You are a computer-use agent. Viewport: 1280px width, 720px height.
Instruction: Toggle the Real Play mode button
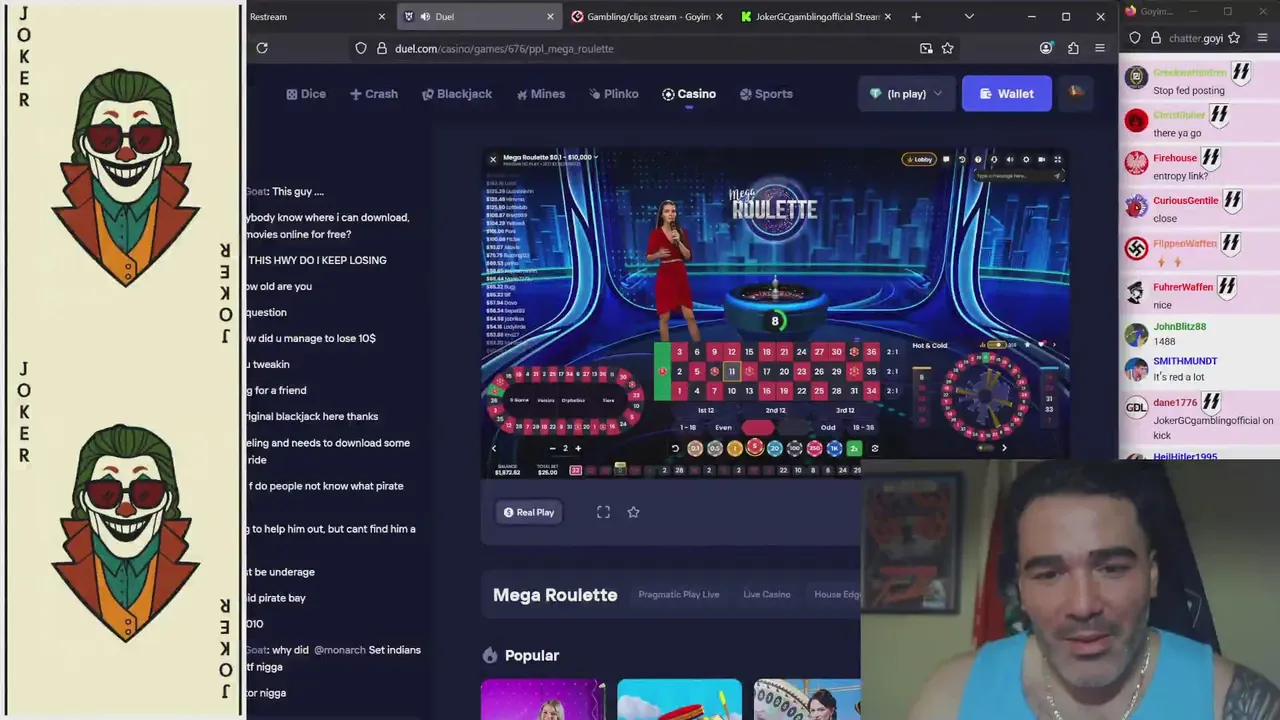click(x=529, y=512)
